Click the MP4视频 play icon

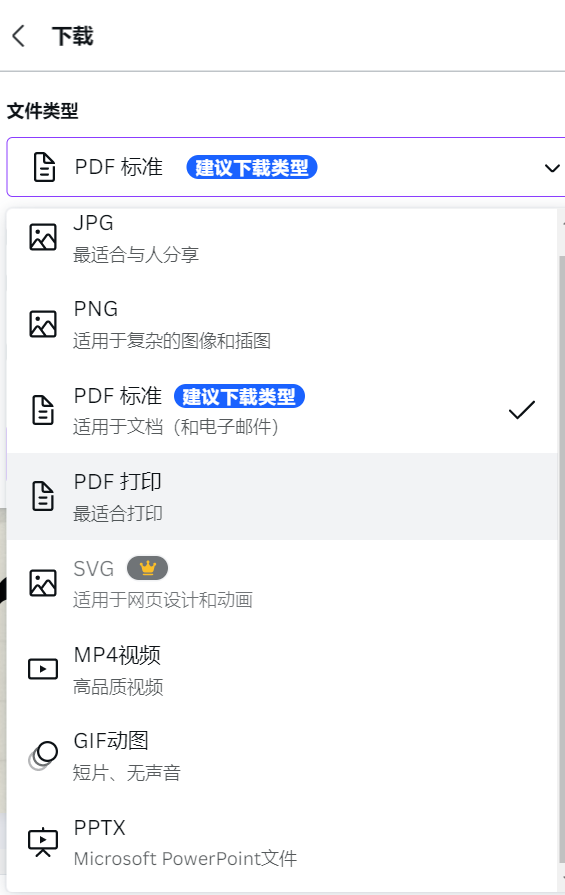[x=43, y=669]
